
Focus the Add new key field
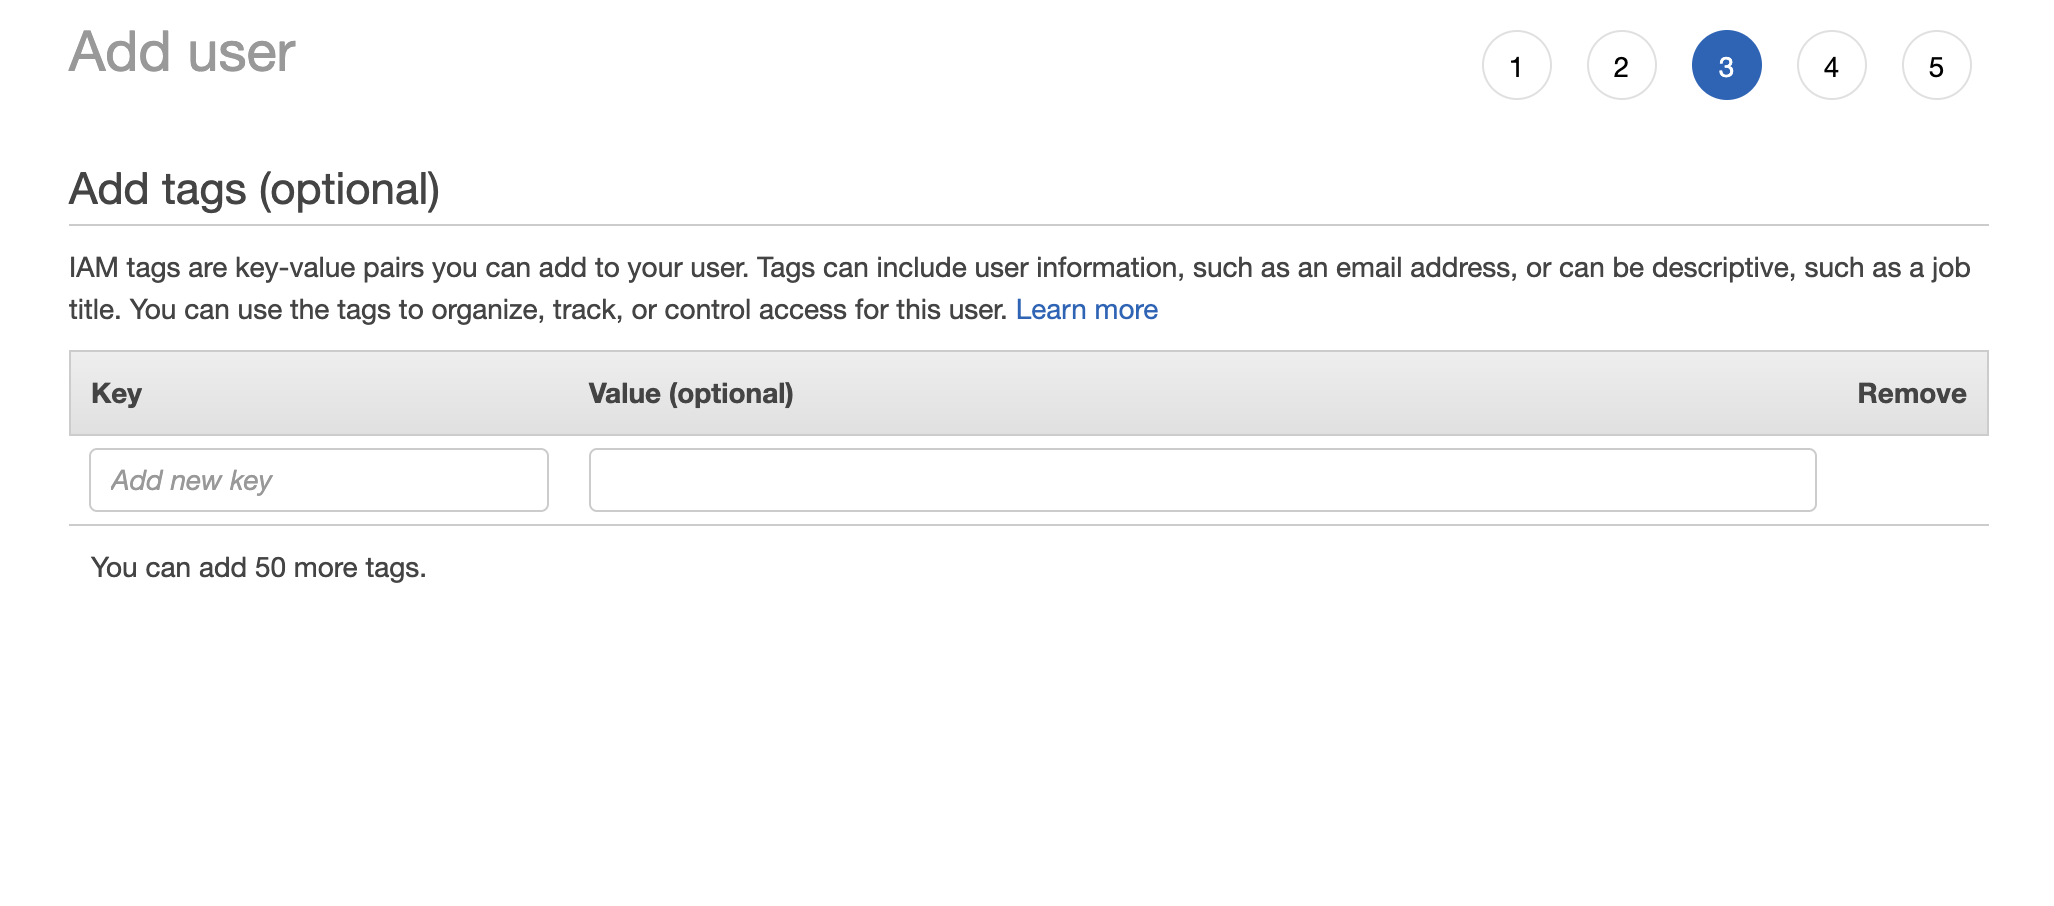[x=319, y=480]
